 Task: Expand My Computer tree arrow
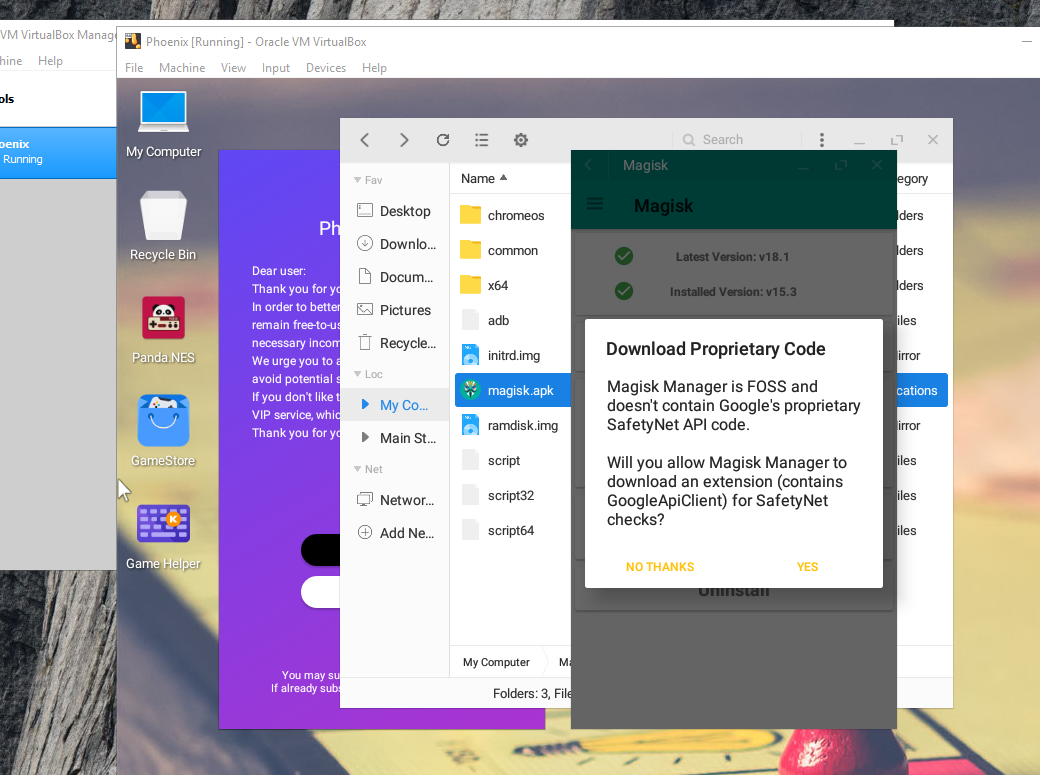(365, 404)
